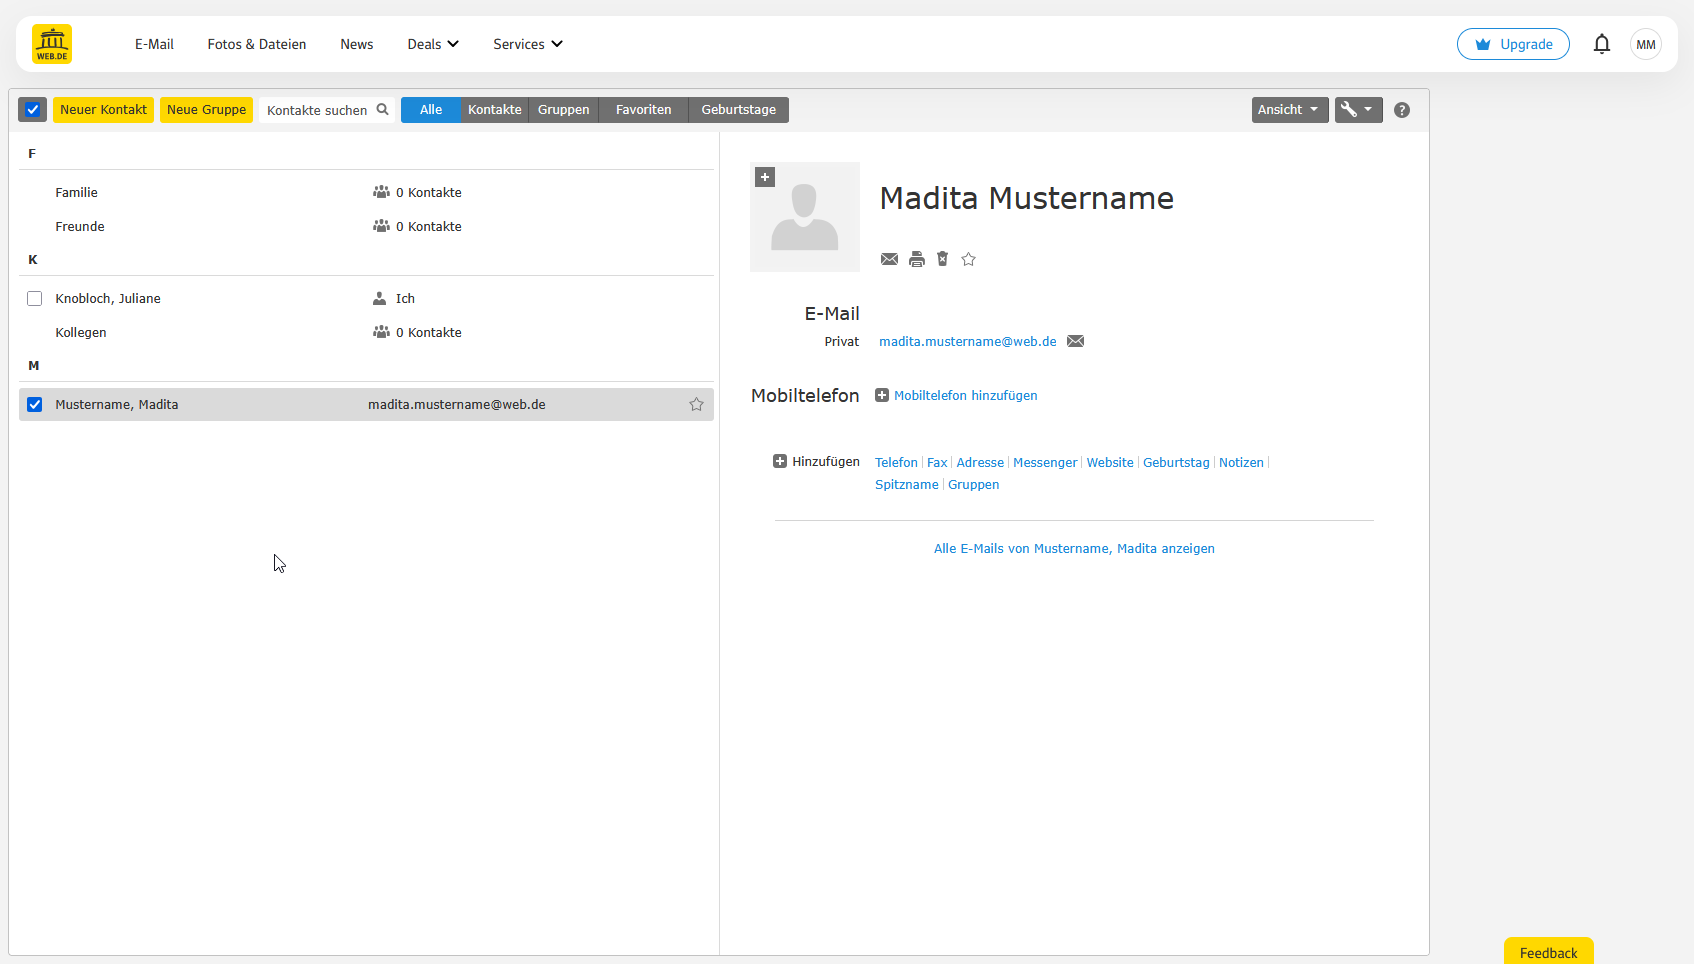Screen dimensions: 1694x964
Task: Expand the Ansicht dropdown
Action: [1289, 110]
